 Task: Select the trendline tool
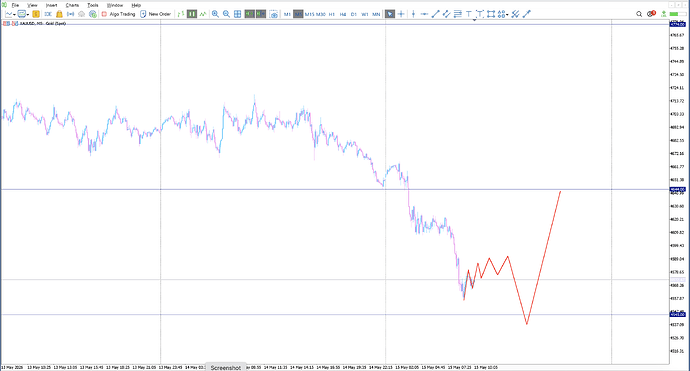[x=435, y=14]
